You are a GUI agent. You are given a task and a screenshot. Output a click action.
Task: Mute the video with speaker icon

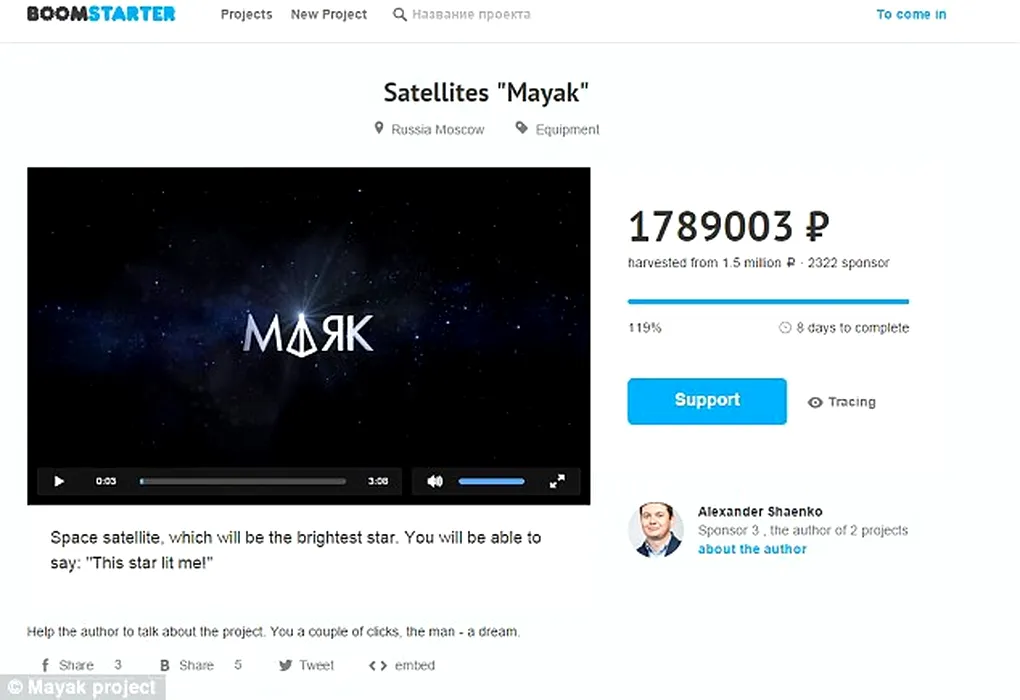[x=435, y=481]
